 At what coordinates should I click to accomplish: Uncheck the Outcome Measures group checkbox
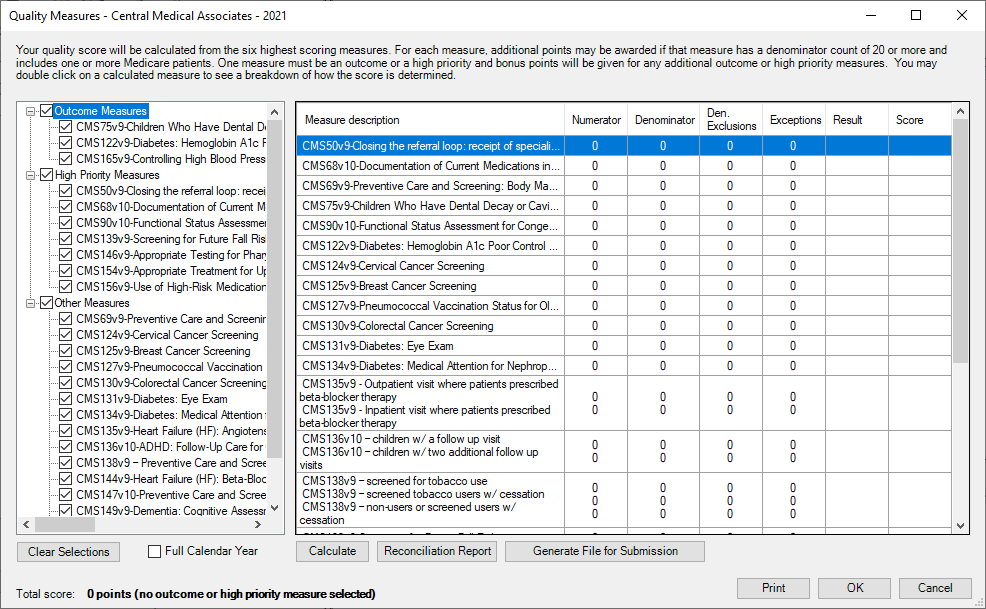coord(46,111)
